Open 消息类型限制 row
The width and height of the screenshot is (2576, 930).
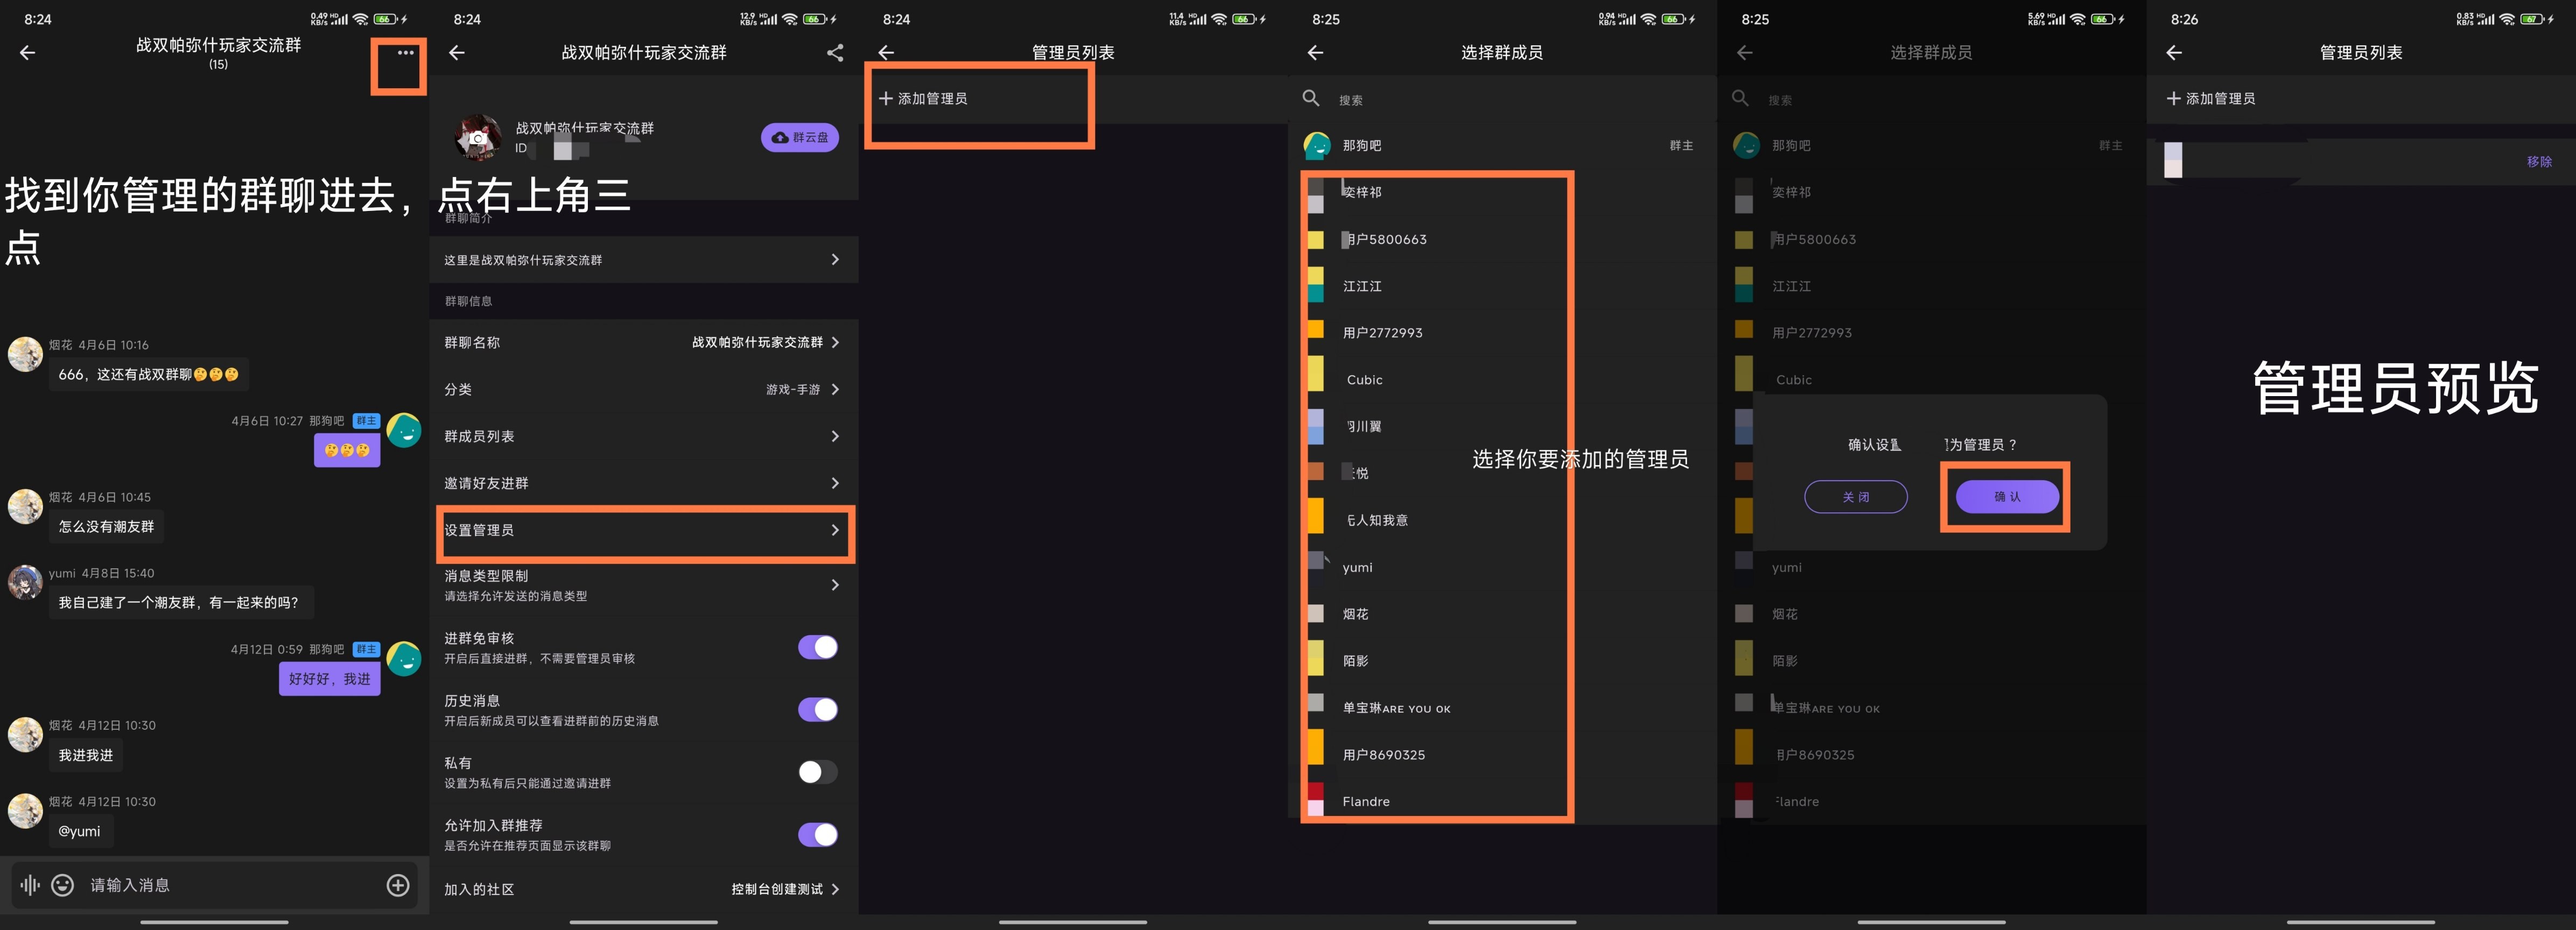pos(644,585)
